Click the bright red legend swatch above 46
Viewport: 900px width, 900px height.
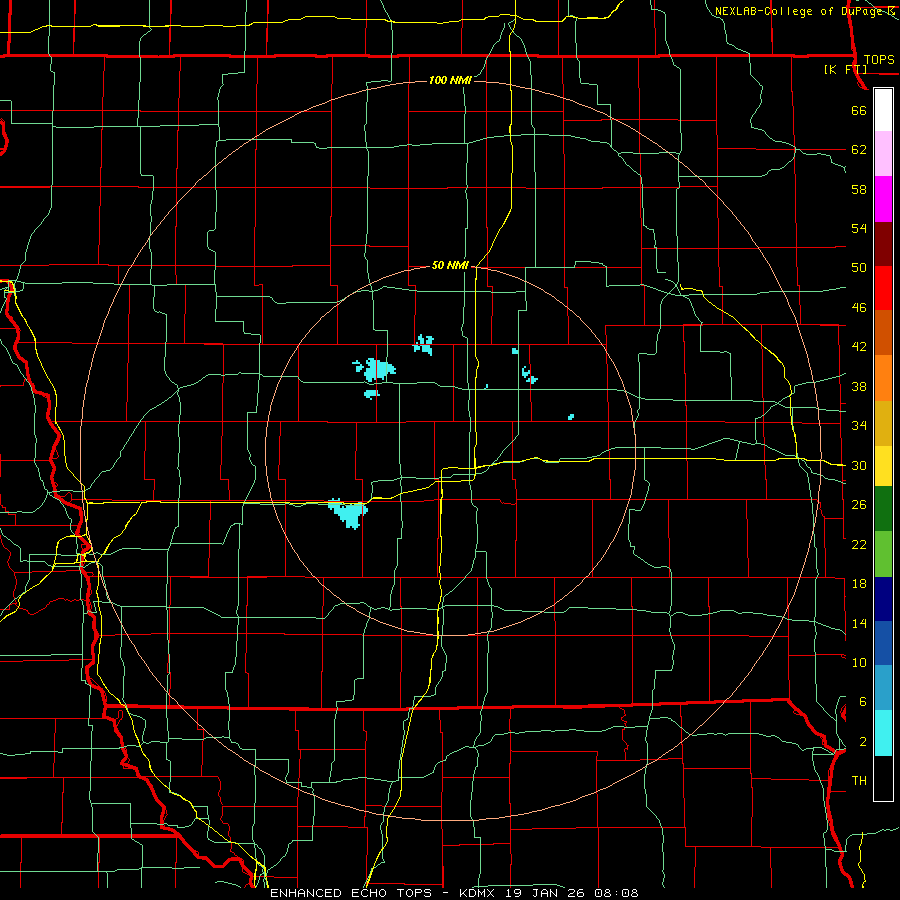click(x=883, y=288)
